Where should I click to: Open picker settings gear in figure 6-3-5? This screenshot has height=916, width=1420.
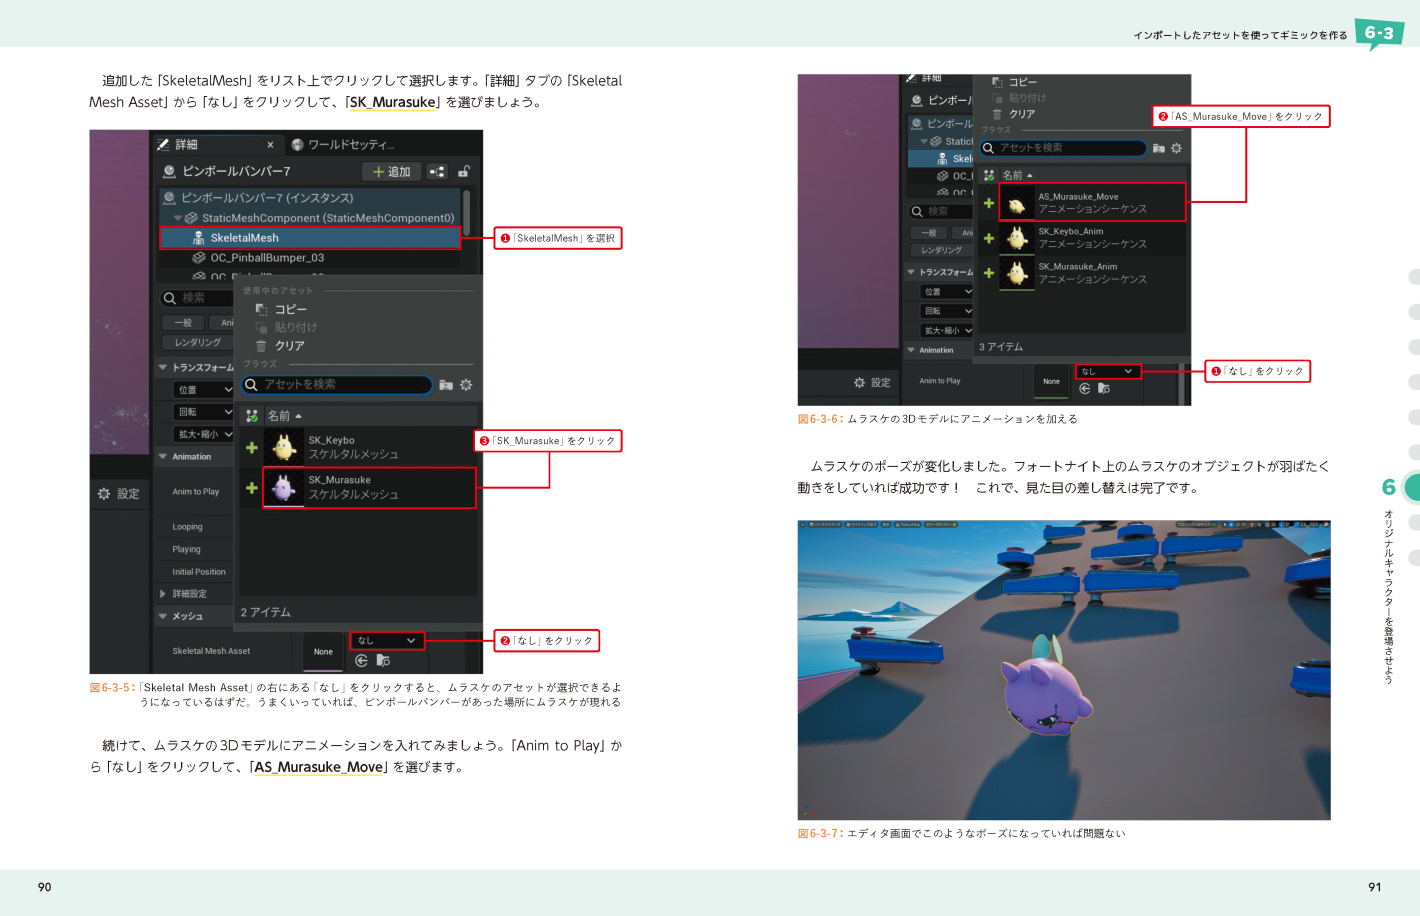[466, 385]
